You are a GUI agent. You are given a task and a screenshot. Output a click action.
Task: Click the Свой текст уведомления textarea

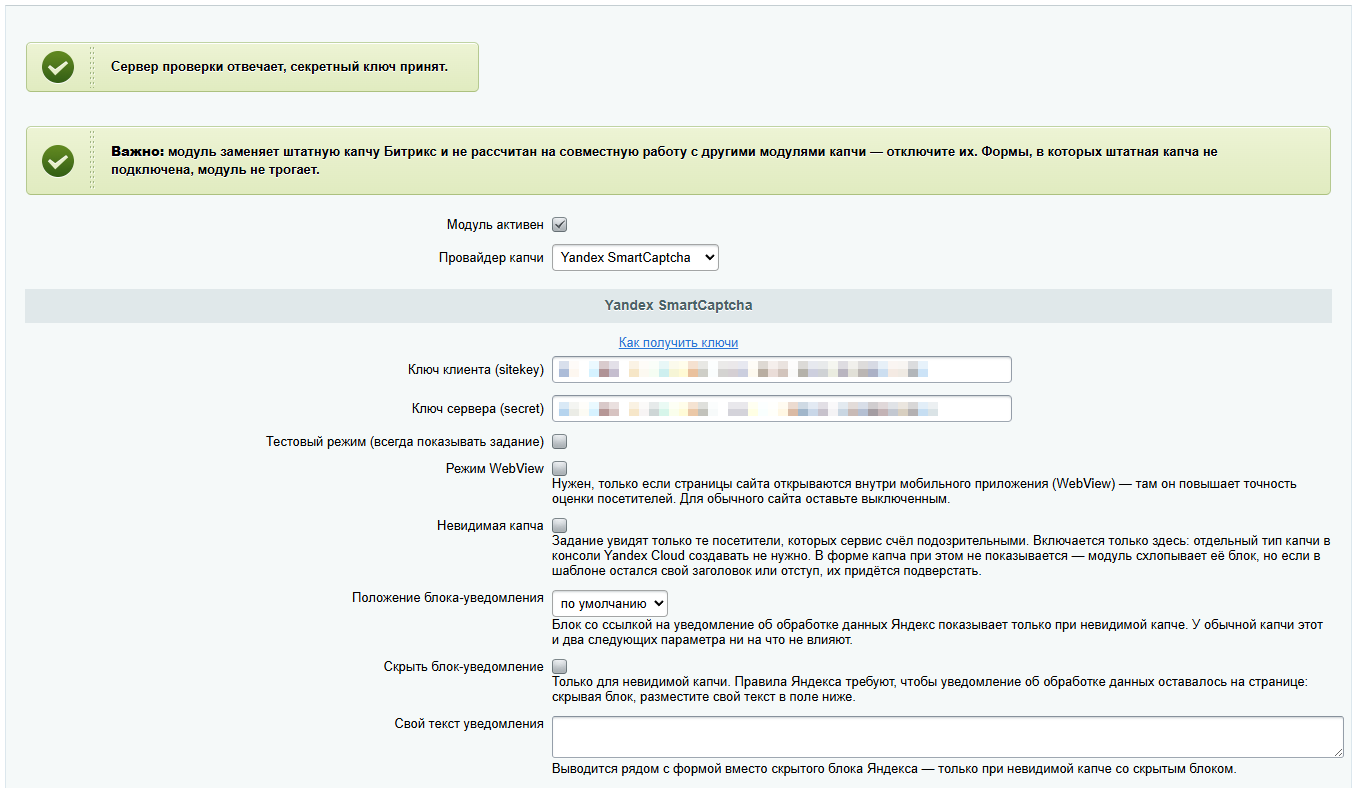click(947, 737)
